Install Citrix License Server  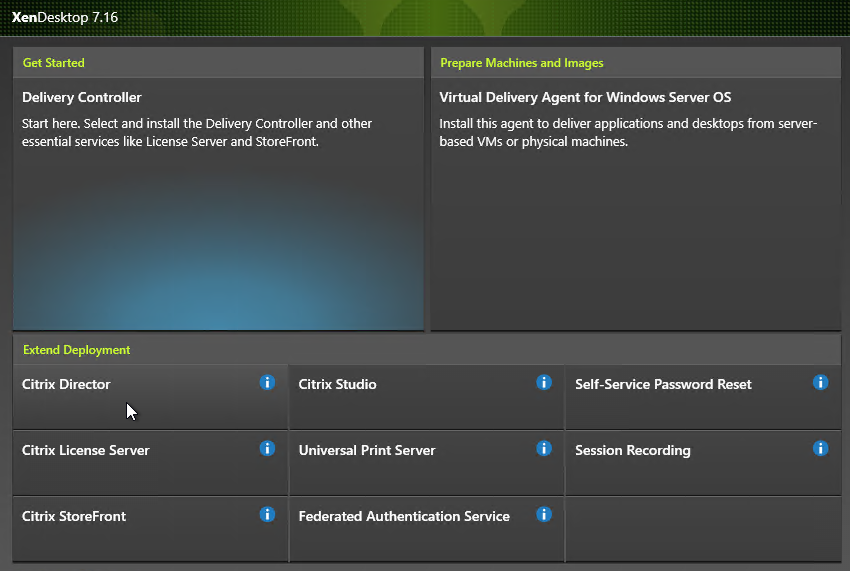coord(150,463)
